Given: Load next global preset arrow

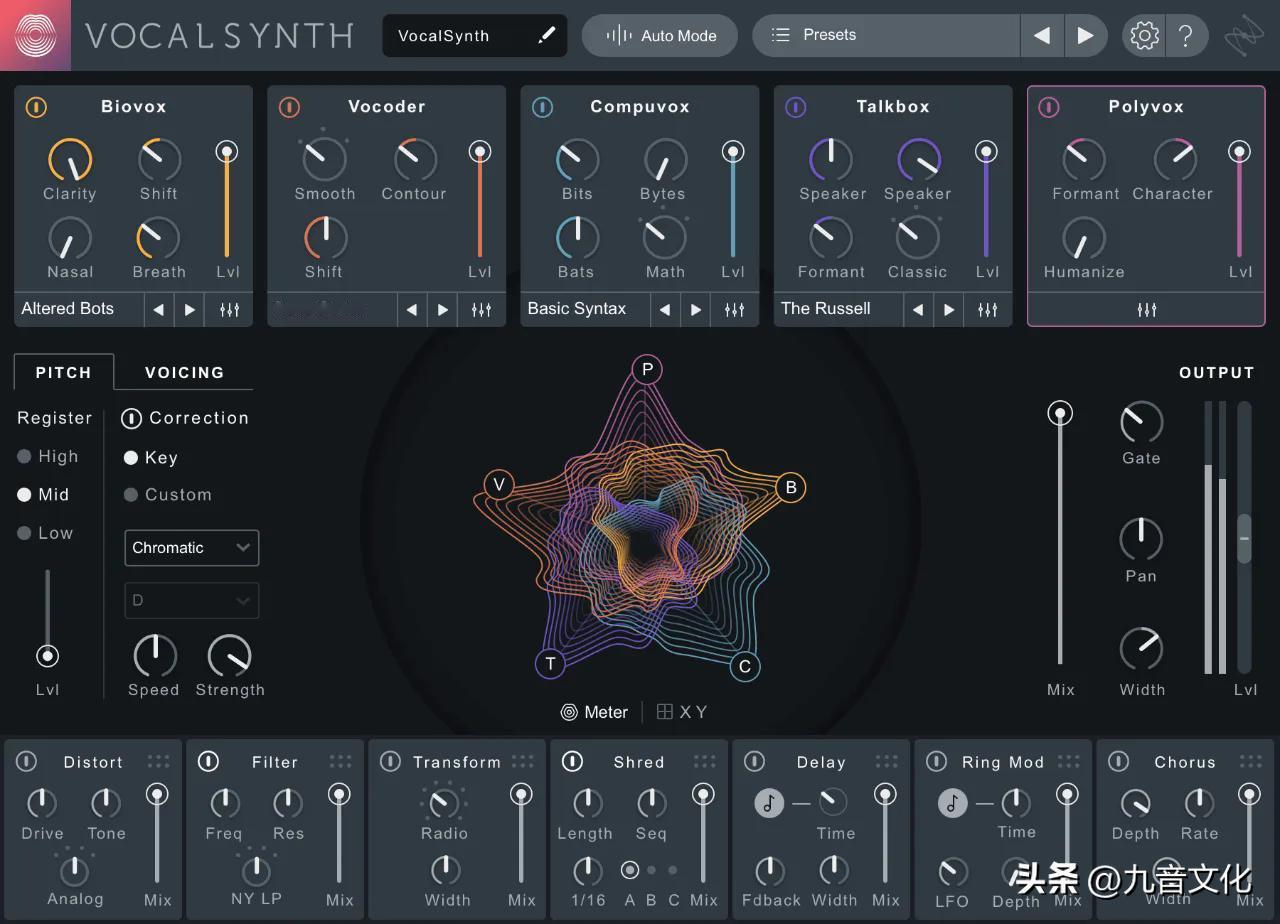Looking at the screenshot, I should [x=1086, y=36].
